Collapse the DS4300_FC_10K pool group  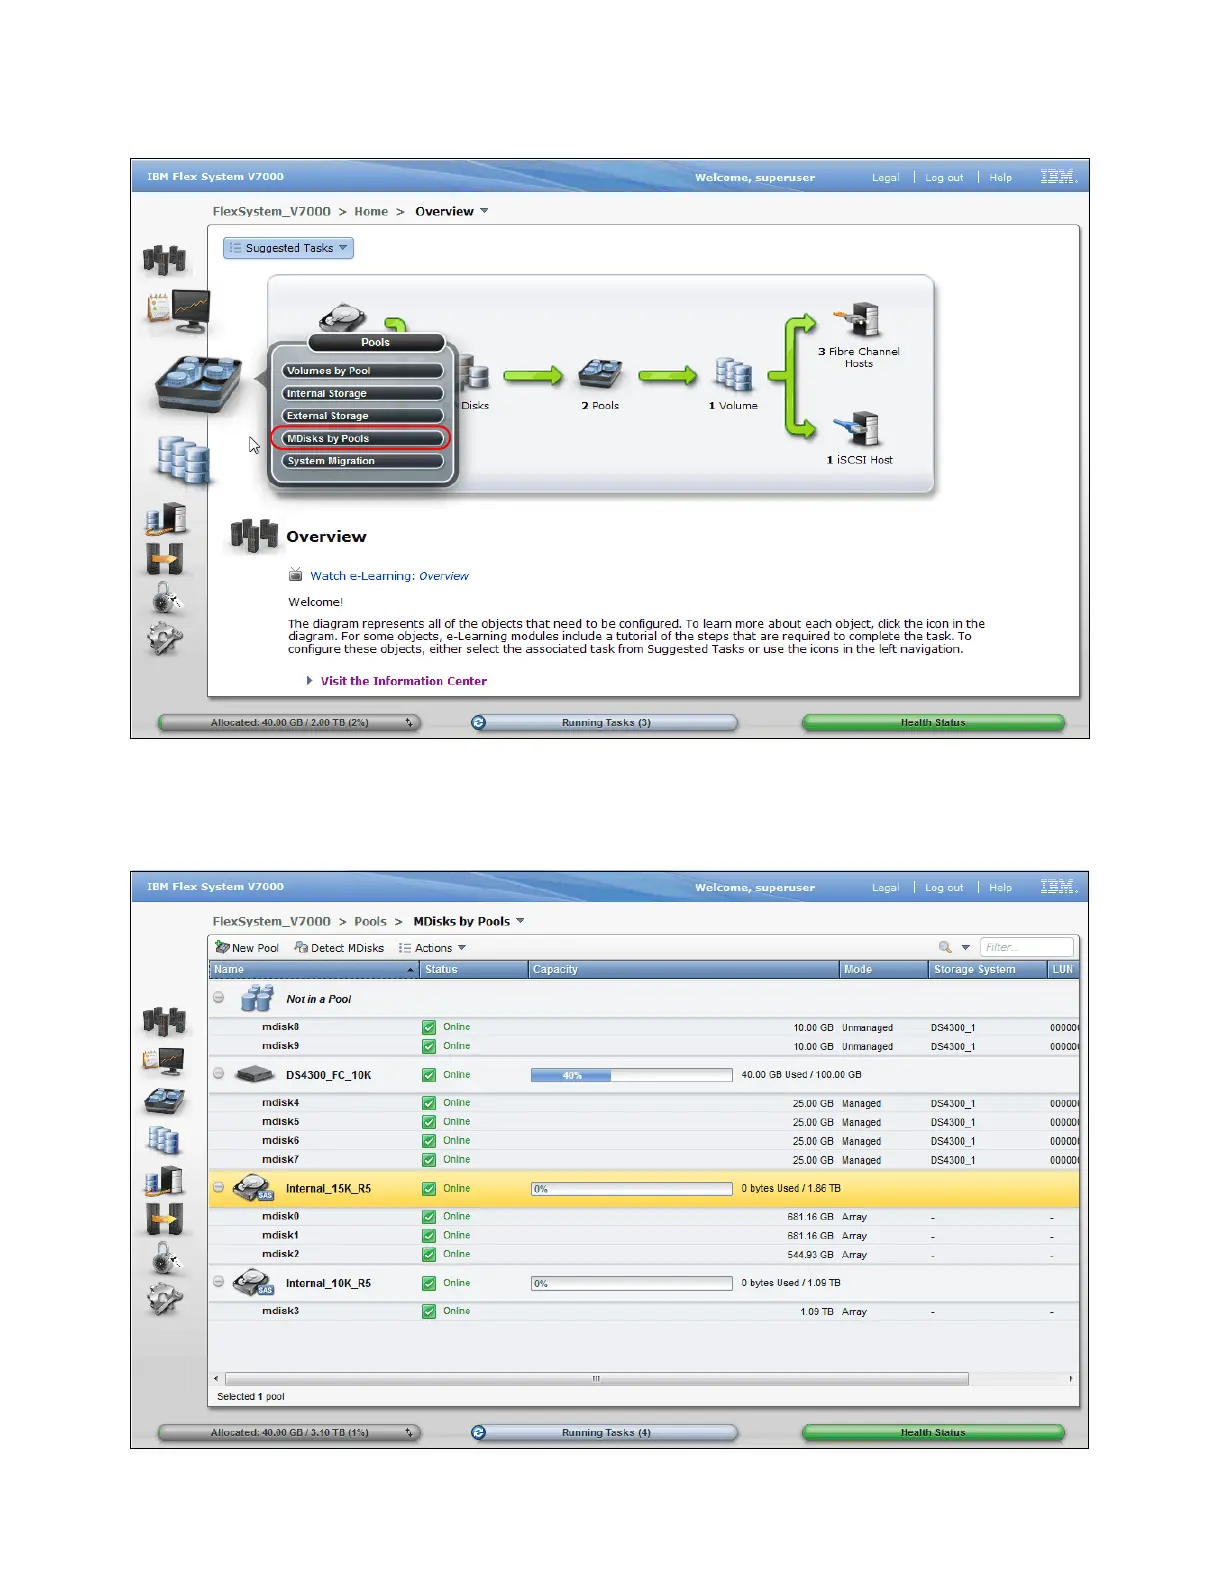click(x=218, y=1073)
